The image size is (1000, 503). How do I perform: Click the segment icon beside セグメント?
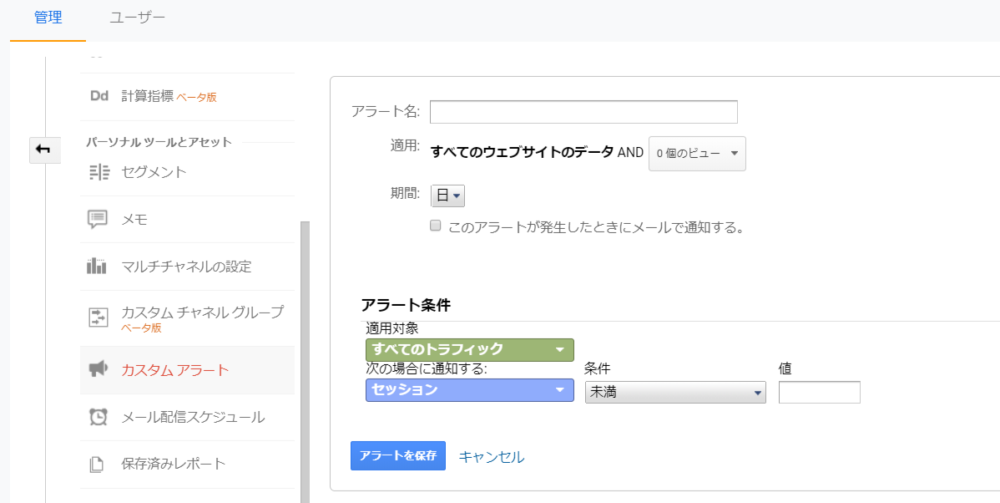coord(98,172)
